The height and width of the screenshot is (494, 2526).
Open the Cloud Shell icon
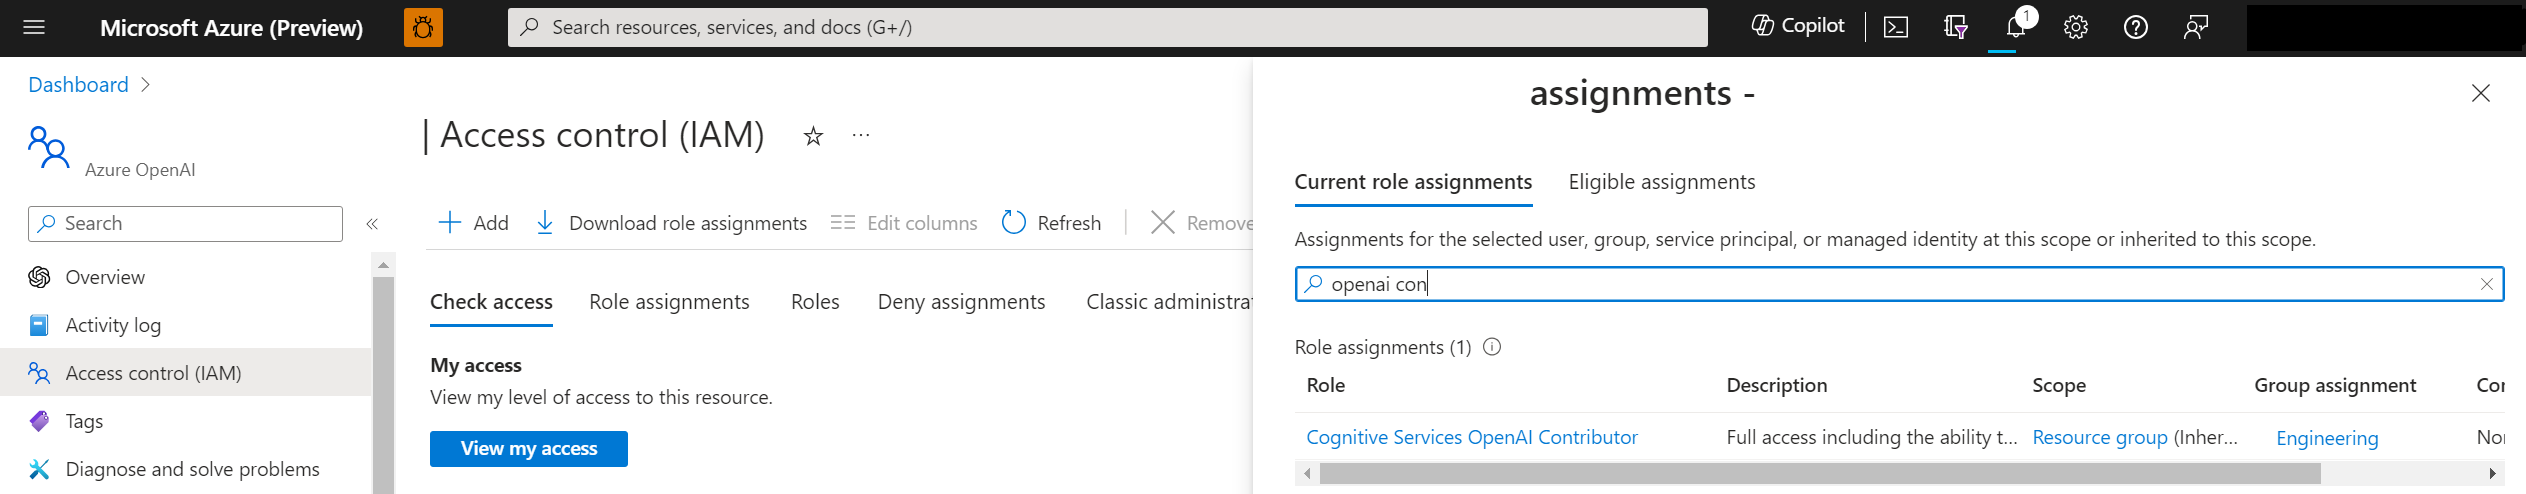[x=1895, y=27]
